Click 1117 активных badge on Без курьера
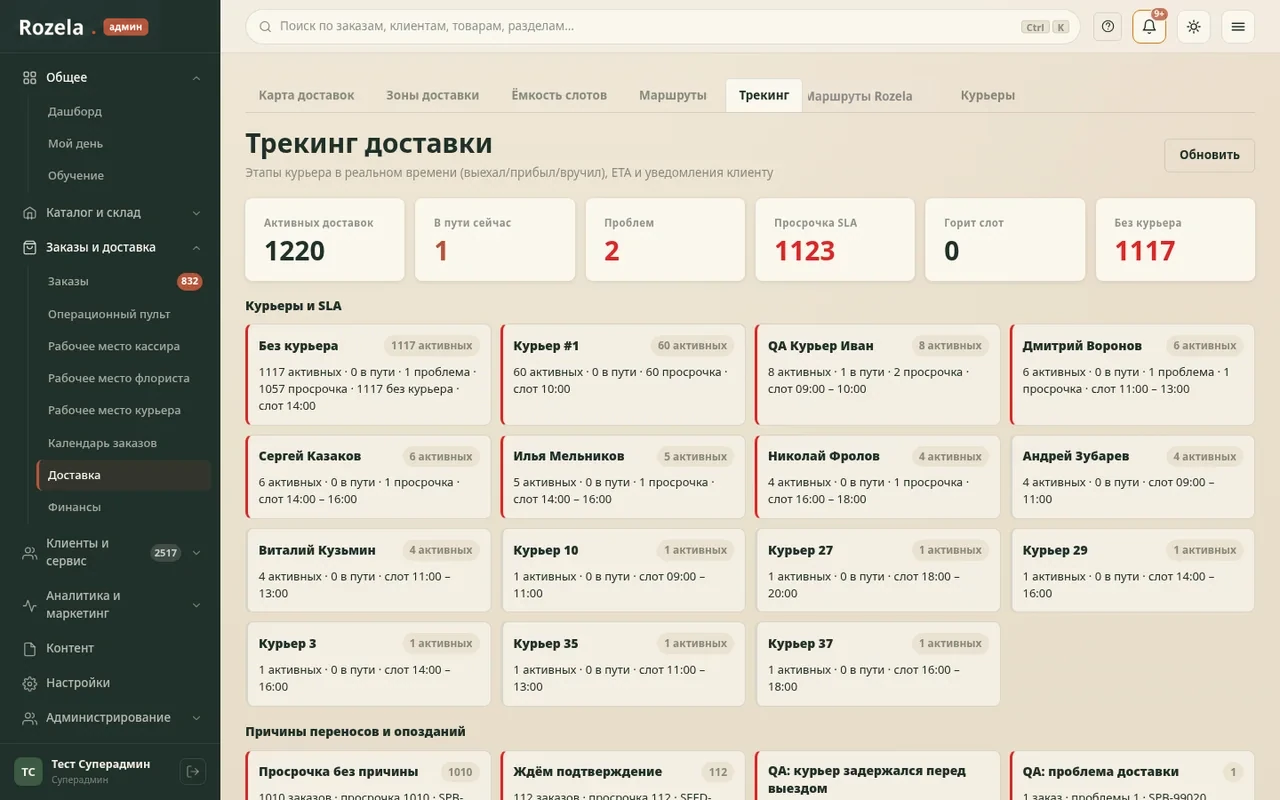The height and width of the screenshot is (800, 1280). (431, 345)
